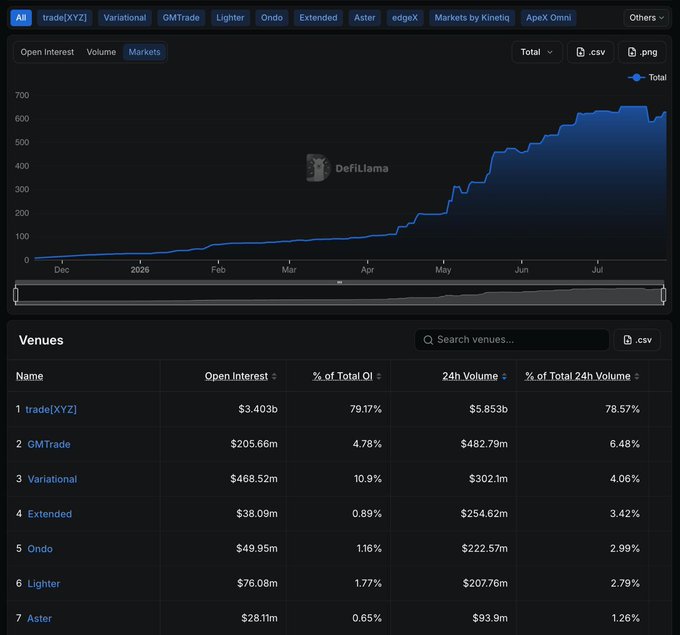Open Ondo venue link in table
Viewport: 680px width, 635px height.
pos(40,549)
